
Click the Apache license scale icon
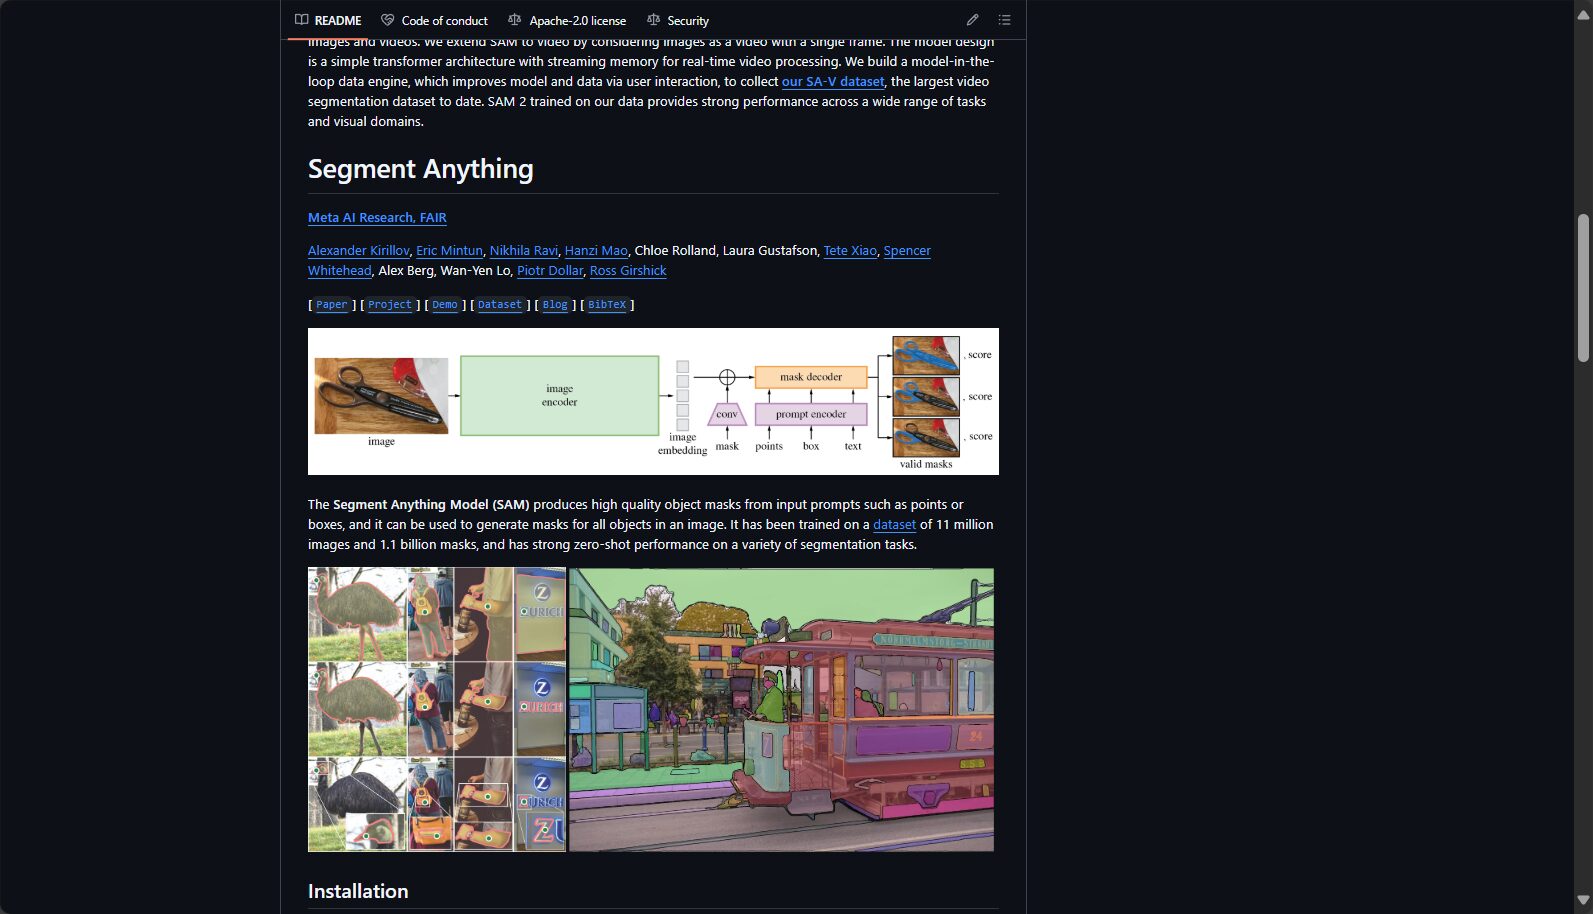coord(515,20)
